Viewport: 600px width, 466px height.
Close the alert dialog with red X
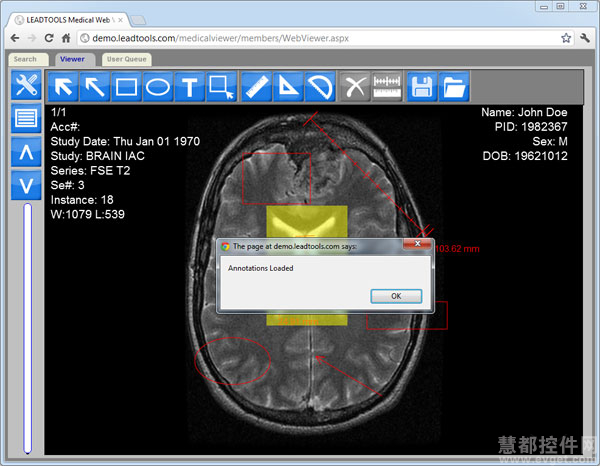pyautogui.click(x=417, y=244)
